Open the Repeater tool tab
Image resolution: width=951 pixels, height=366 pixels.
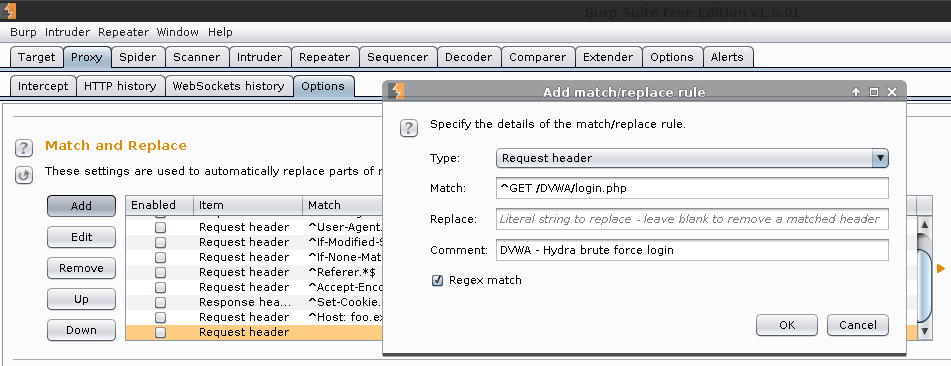[325, 57]
